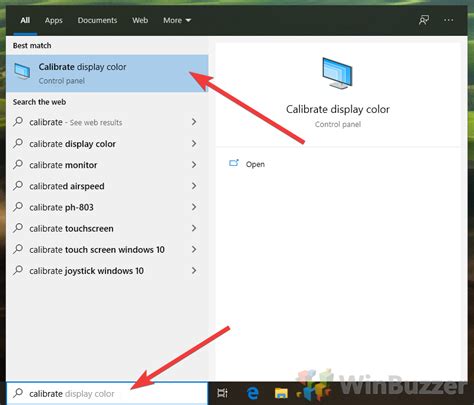474x405 pixels.
Task: Open the feedback icon in search header
Action: pyautogui.click(x=424, y=20)
